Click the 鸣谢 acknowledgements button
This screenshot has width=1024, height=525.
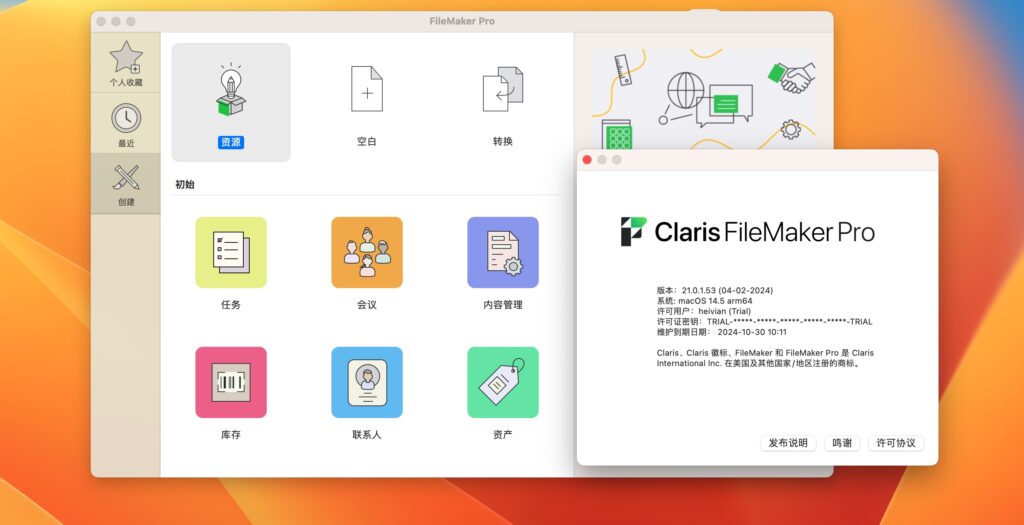(842, 443)
